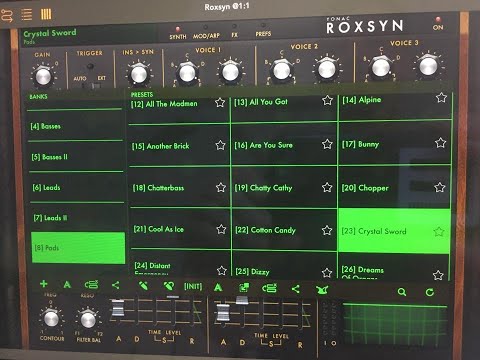Screen dimensions: 480x360
Task: Click the GAIN knob
Action: (x=43, y=76)
